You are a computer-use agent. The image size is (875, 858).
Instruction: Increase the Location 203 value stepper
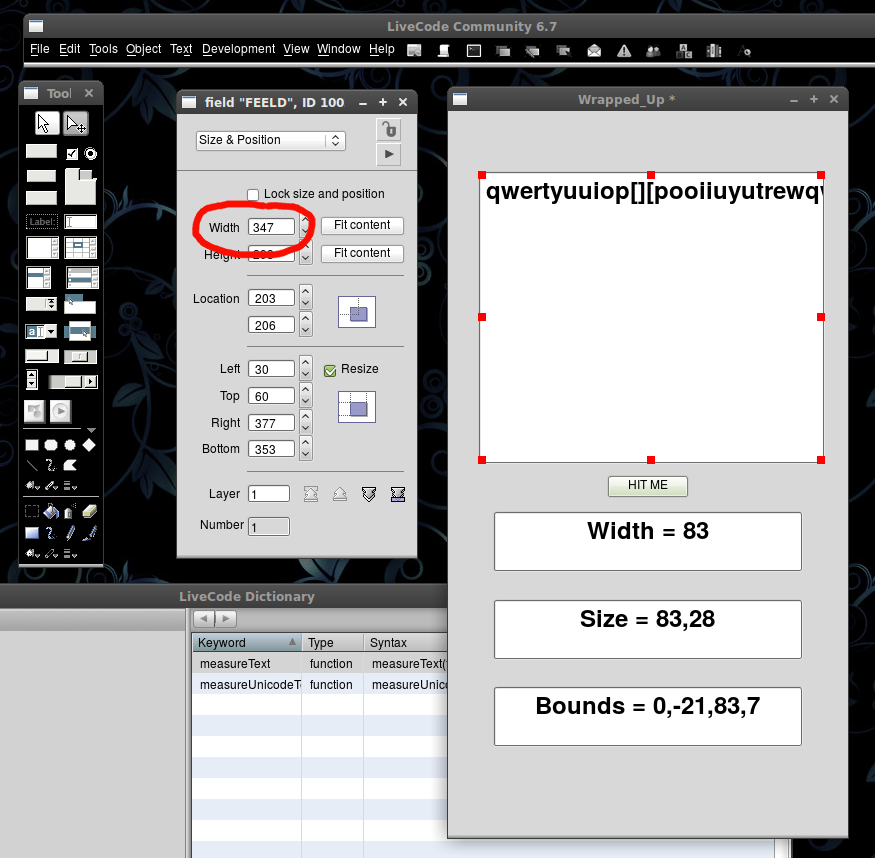pyautogui.click(x=305, y=291)
